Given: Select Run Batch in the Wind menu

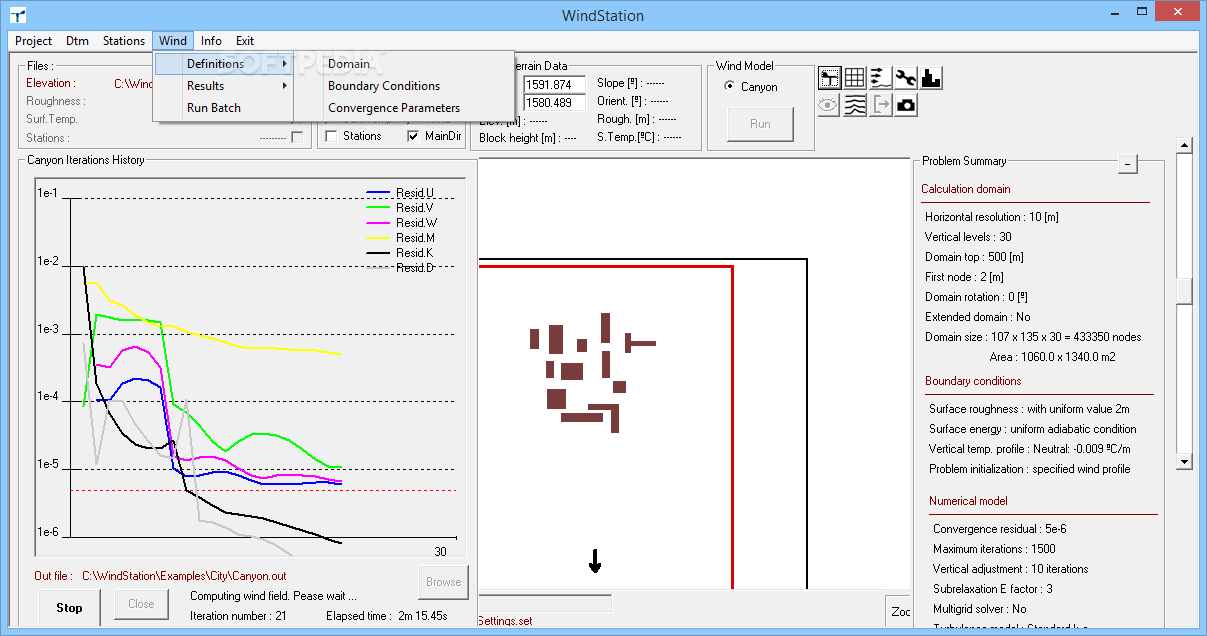Looking at the screenshot, I should (x=214, y=108).
